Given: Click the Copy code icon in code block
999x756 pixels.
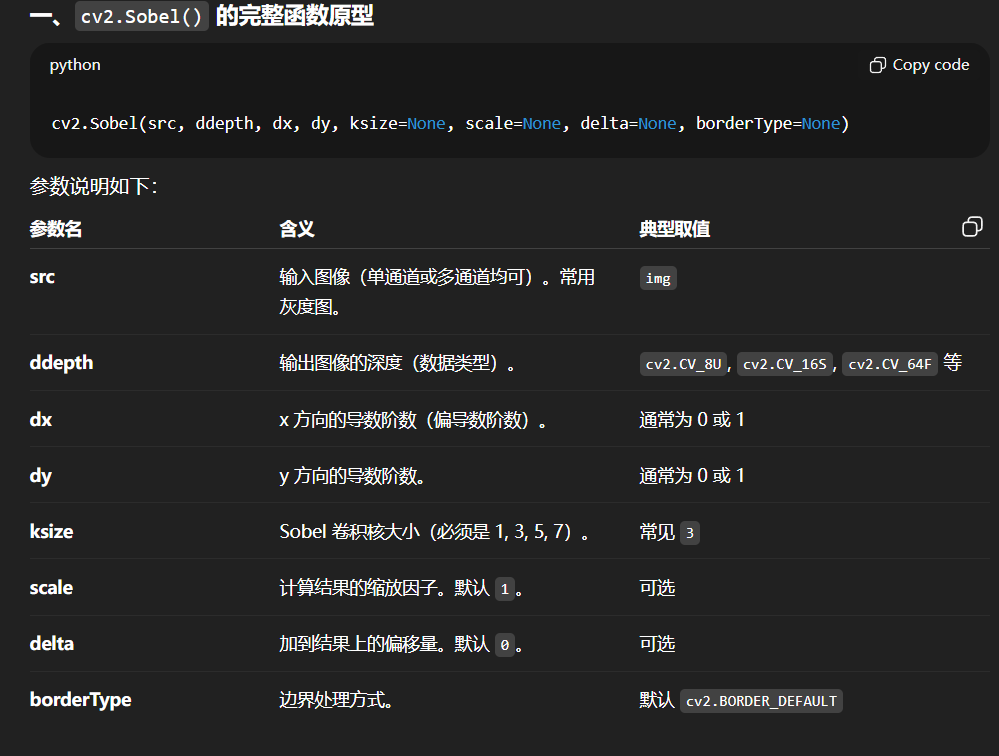Looking at the screenshot, I should pyautogui.click(x=878, y=65).
